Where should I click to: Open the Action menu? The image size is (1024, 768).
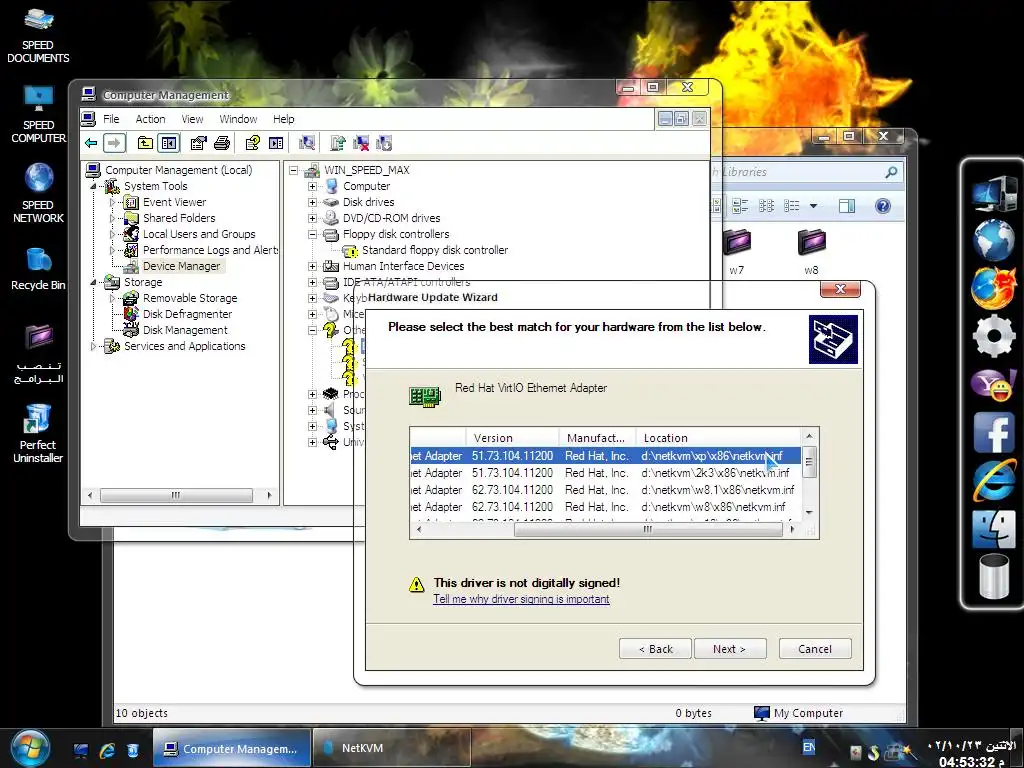(x=150, y=119)
